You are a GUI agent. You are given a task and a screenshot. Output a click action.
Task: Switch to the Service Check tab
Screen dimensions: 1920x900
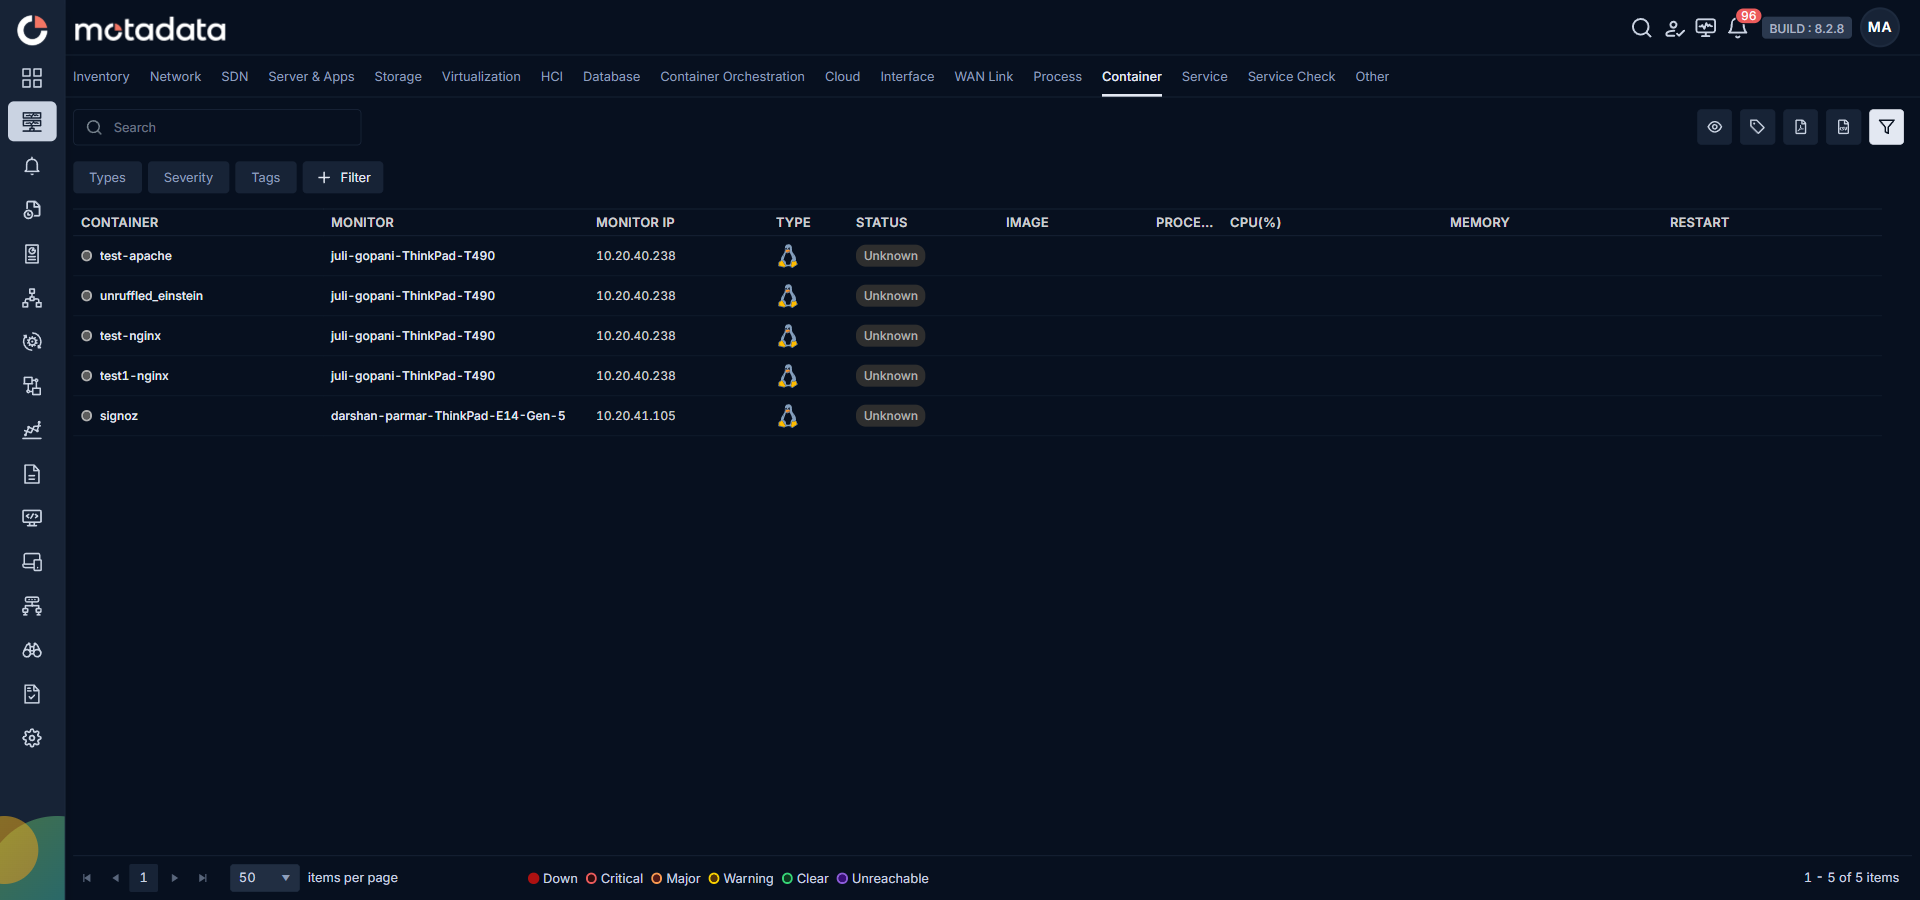click(1291, 77)
